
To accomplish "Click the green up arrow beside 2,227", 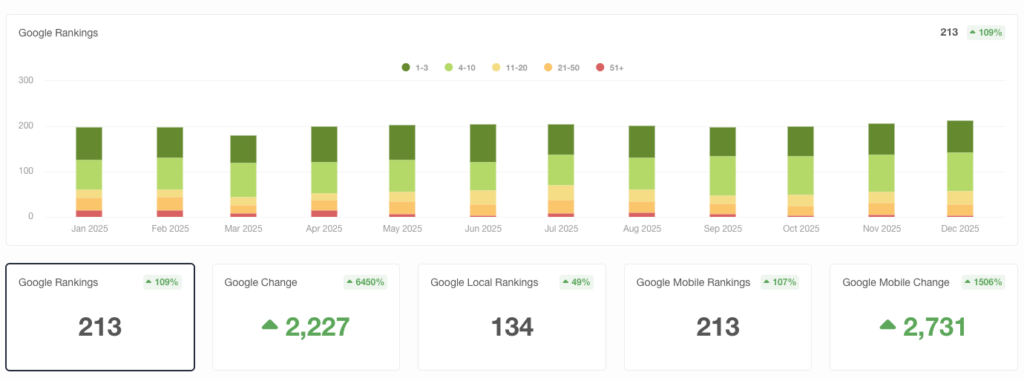I will pyautogui.click(x=270, y=325).
